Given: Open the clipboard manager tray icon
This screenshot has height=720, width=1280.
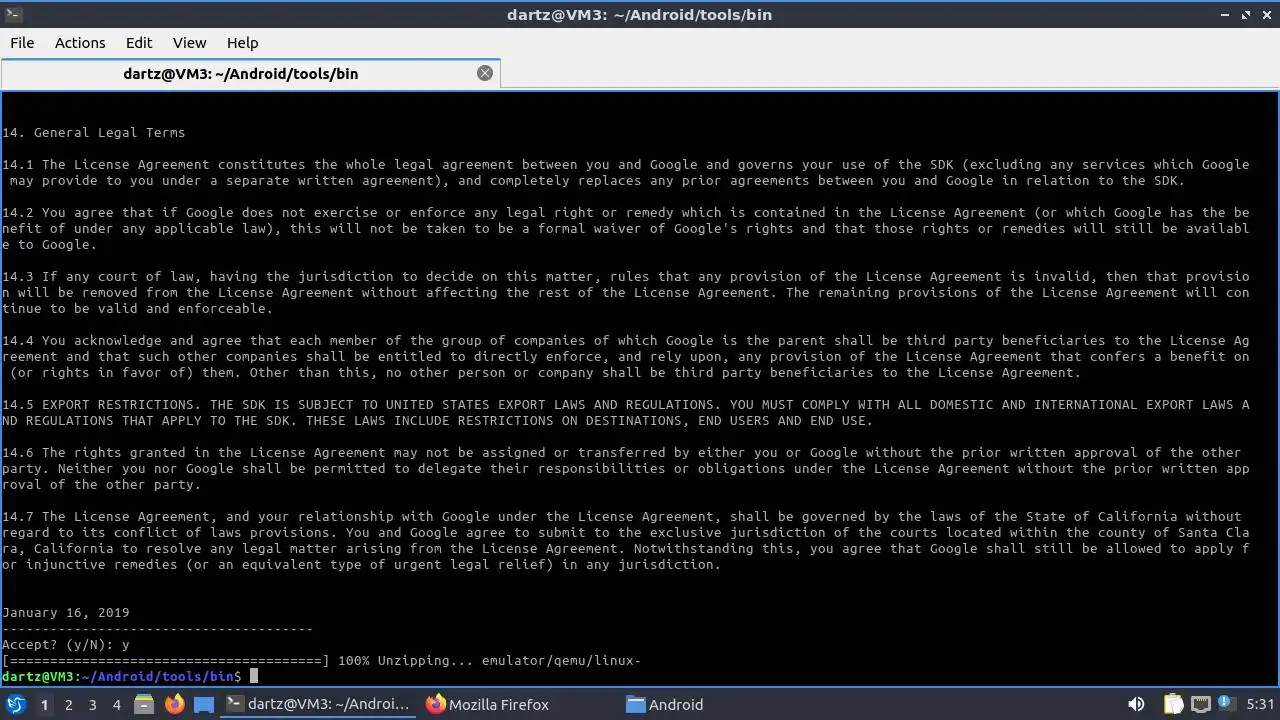Looking at the screenshot, I should point(1174,704).
